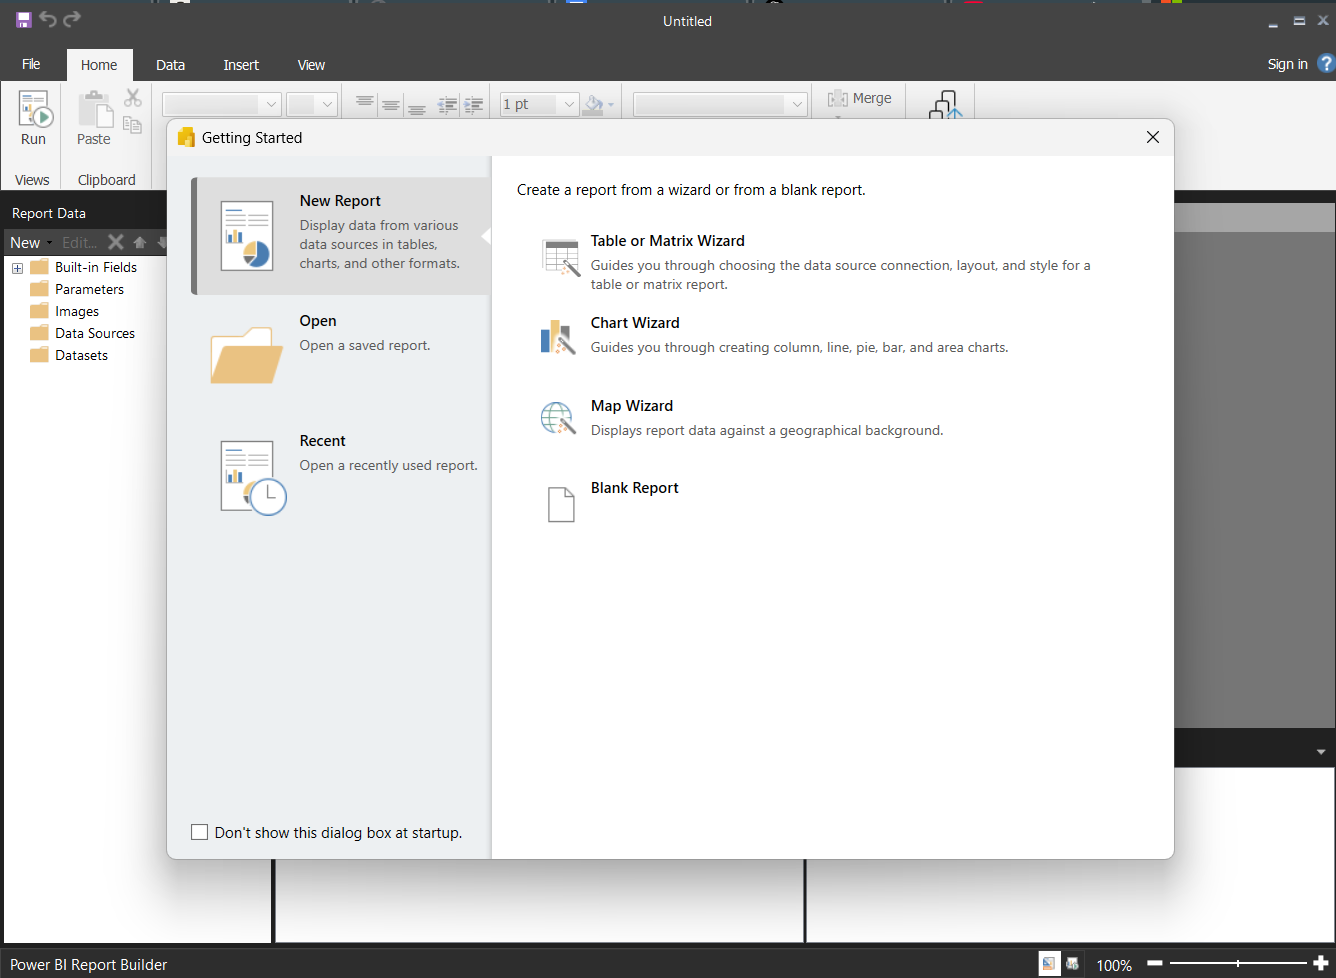Click the Redo arrow in title bar
Screen dimensions: 1336x978
[72, 20]
